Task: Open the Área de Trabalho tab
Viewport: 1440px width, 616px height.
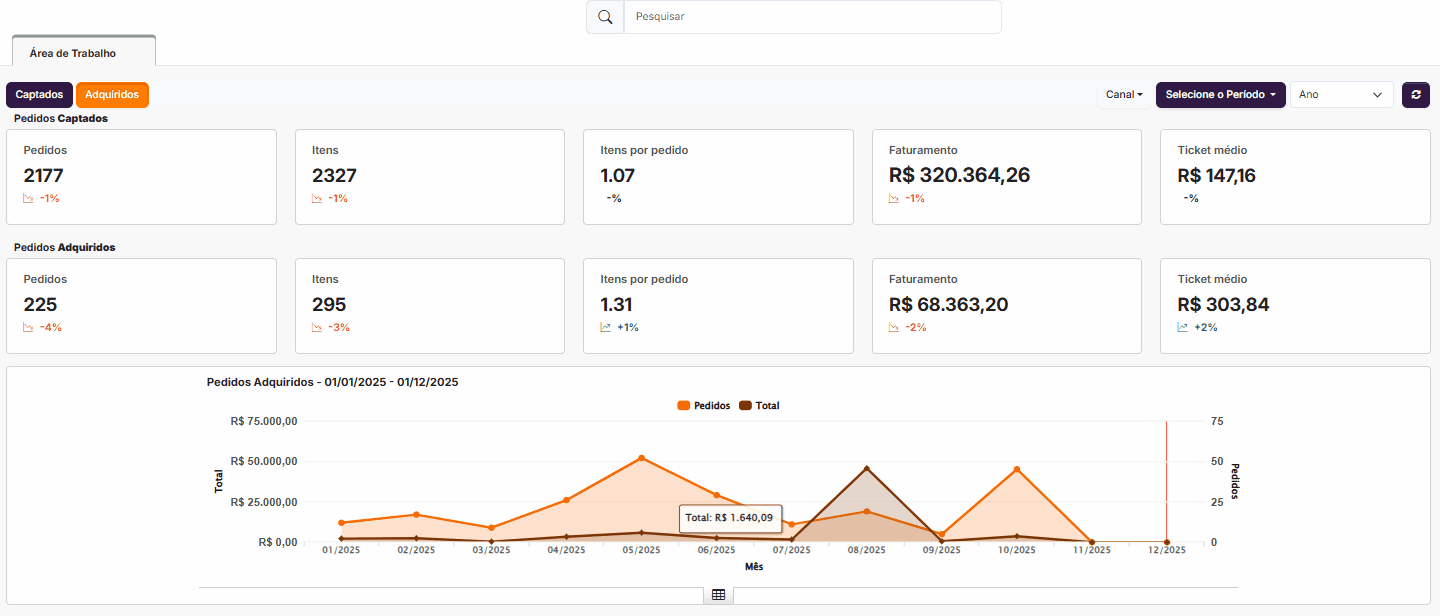Action: click(84, 53)
